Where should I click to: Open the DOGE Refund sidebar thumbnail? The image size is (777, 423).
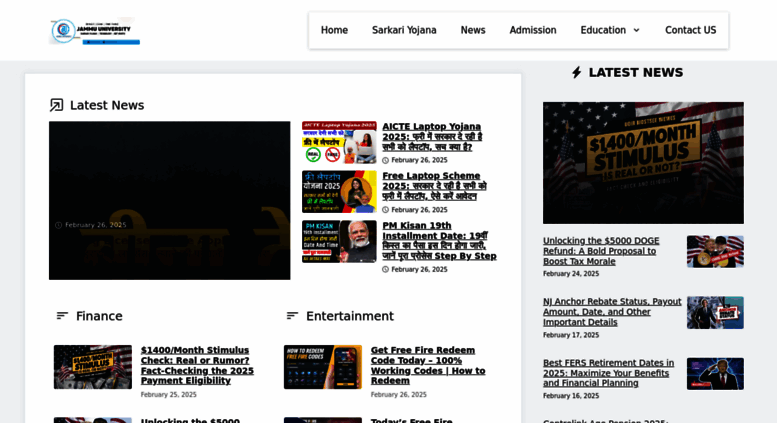[715, 252]
